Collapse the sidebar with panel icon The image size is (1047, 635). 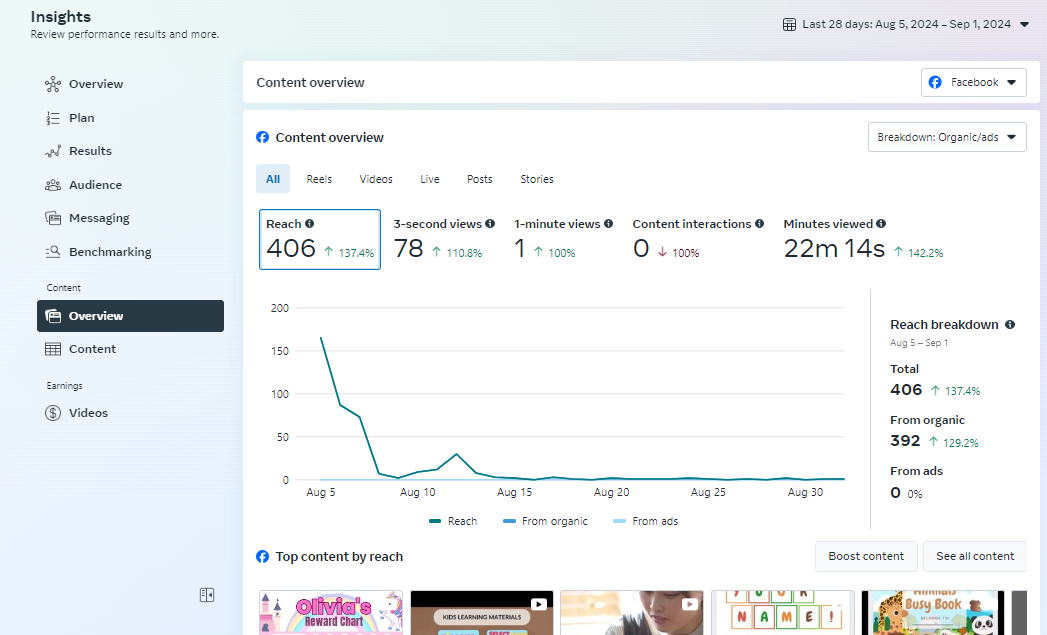(x=207, y=595)
